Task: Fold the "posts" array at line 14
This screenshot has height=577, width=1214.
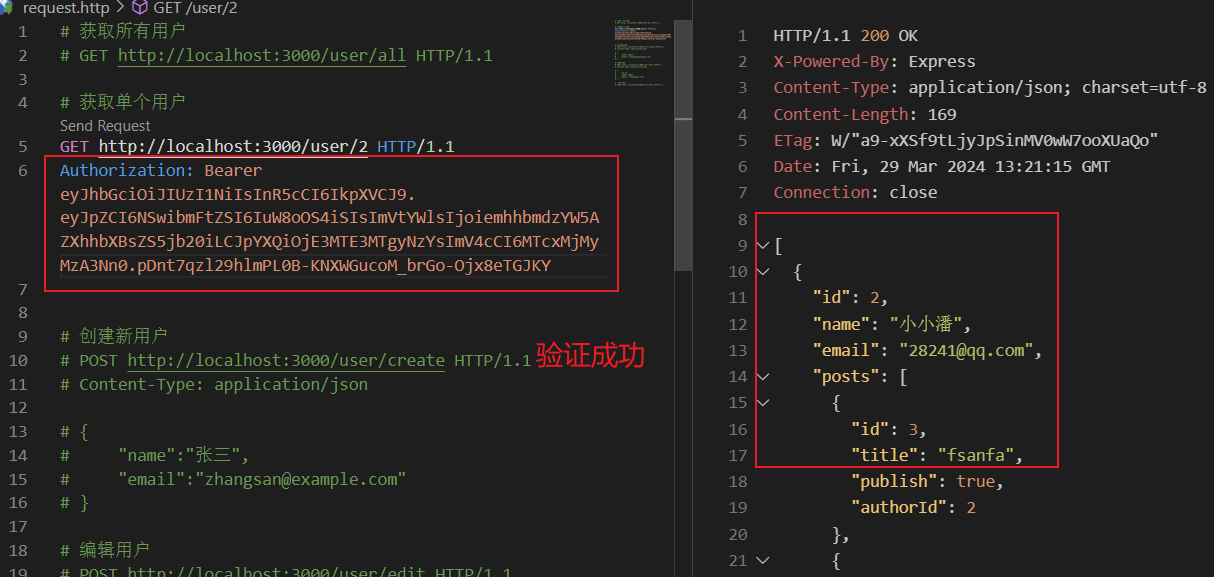Action: (764, 377)
